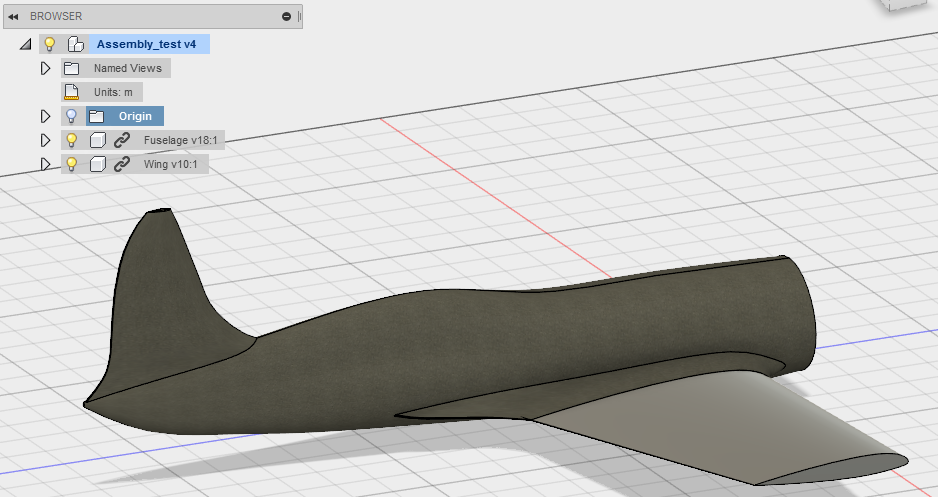Click the Browser panel minimize circle icon
This screenshot has width=938, height=497.
click(287, 17)
